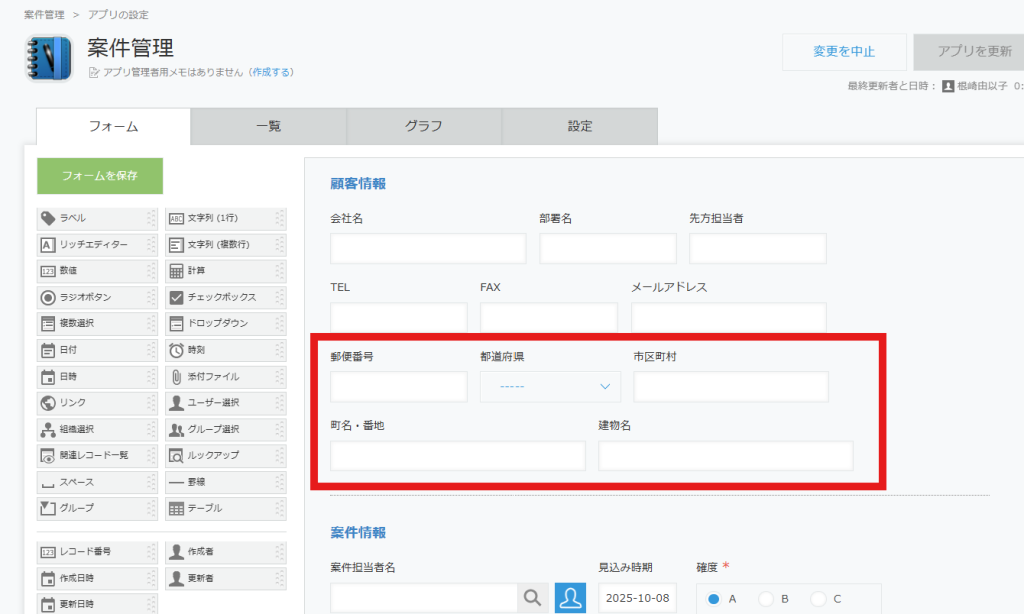Select radio option A under 確度

(x=714, y=599)
